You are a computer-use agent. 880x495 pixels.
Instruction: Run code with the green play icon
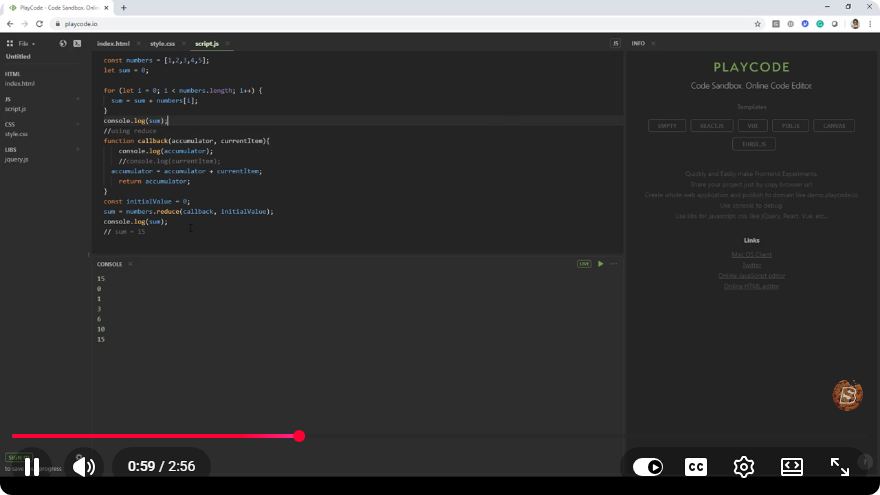click(601, 264)
